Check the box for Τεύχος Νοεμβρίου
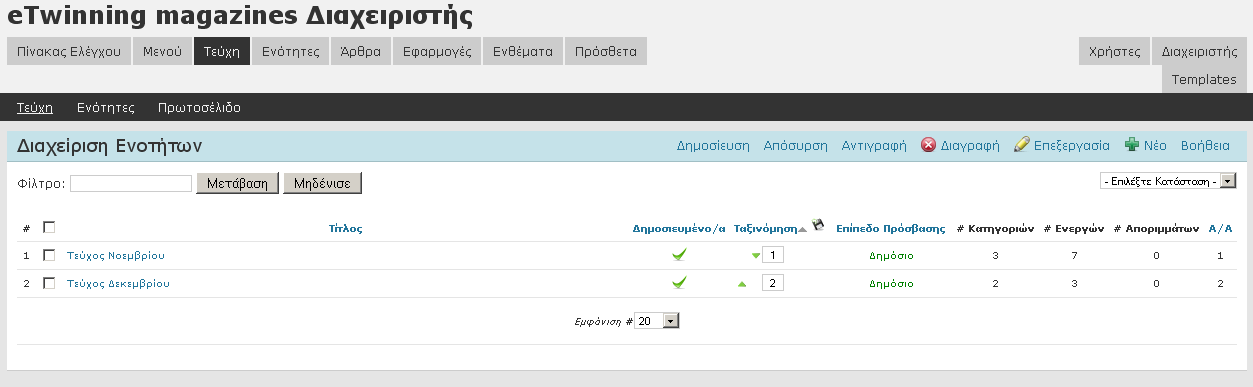Viewport: 1253px width, 387px height. click(x=49, y=255)
